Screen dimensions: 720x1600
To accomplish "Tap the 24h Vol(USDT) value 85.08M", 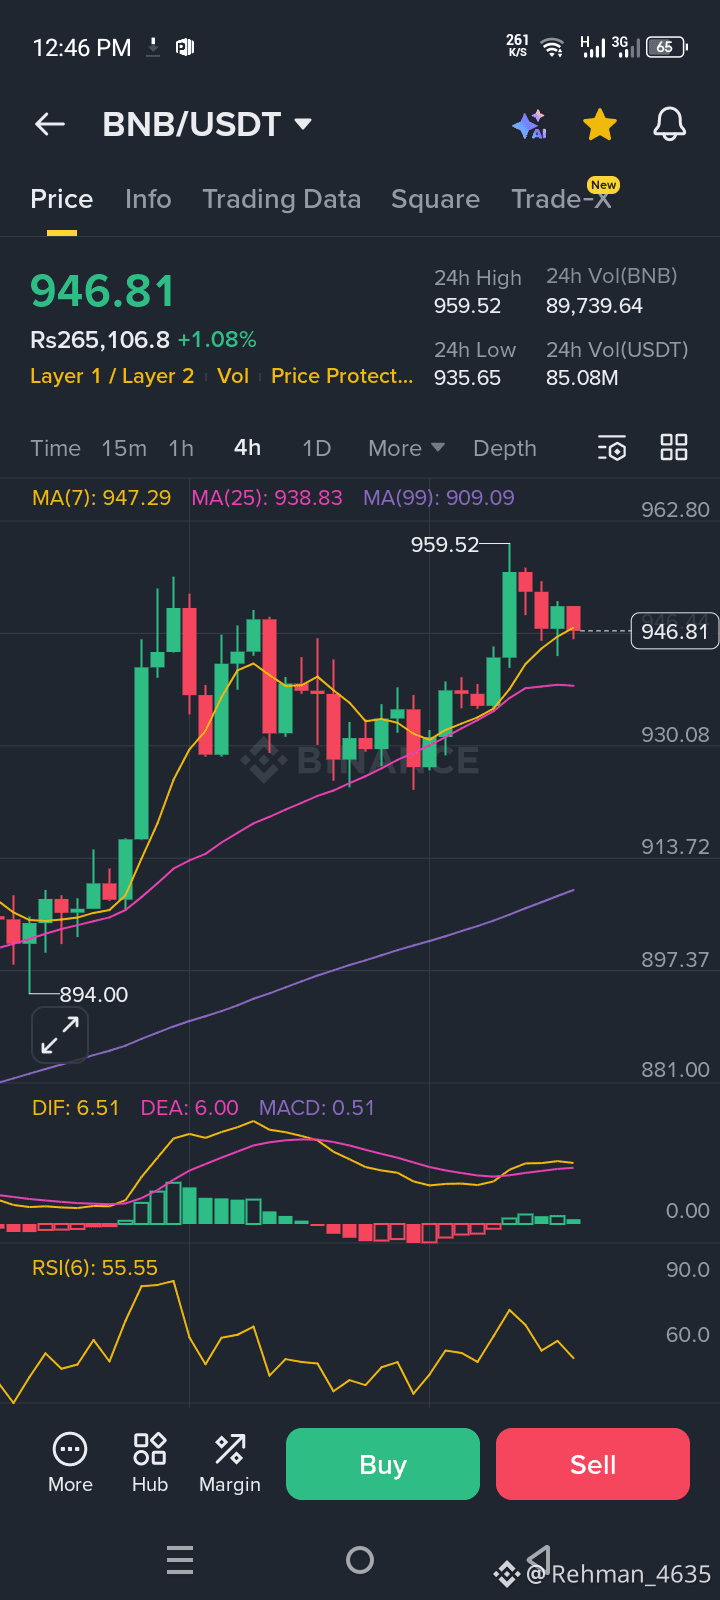I will [x=582, y=378].
